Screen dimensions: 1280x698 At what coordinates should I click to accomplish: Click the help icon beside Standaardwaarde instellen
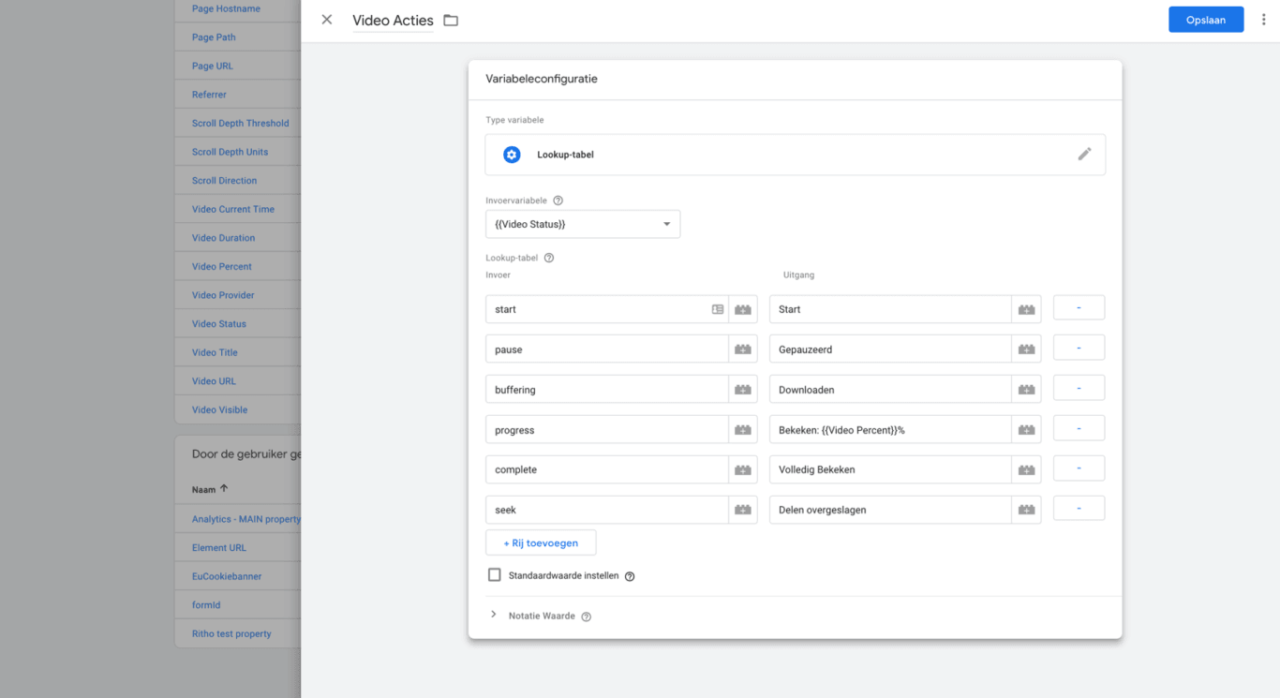(629, 575)
